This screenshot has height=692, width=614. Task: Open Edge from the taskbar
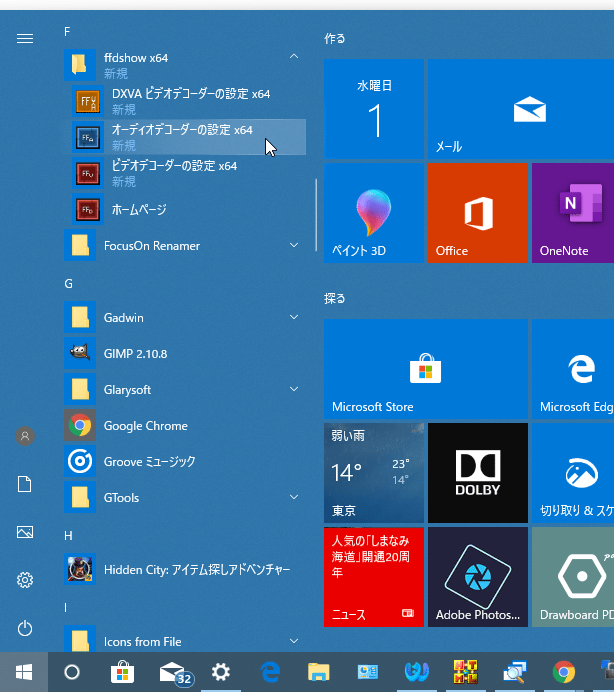click(270, 672)
